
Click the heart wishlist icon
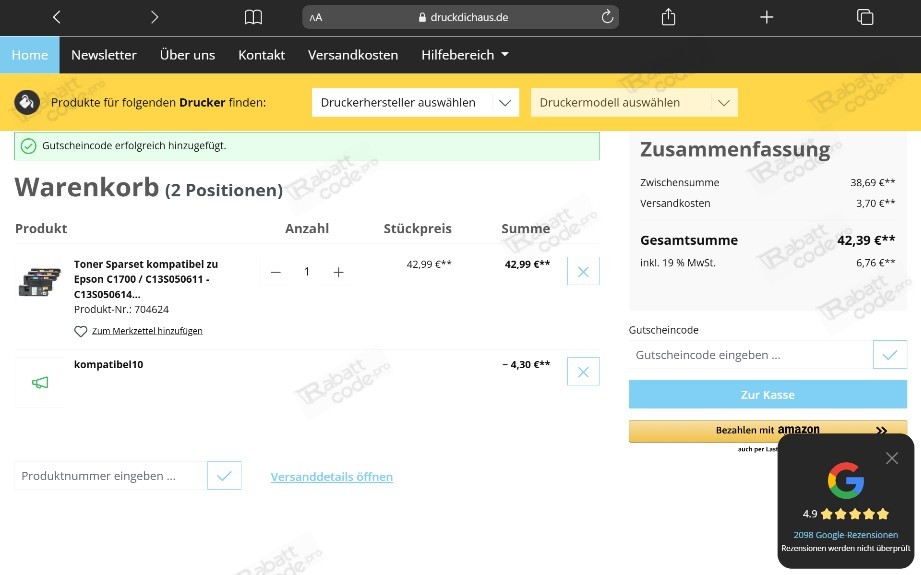[x=80, y=331]
